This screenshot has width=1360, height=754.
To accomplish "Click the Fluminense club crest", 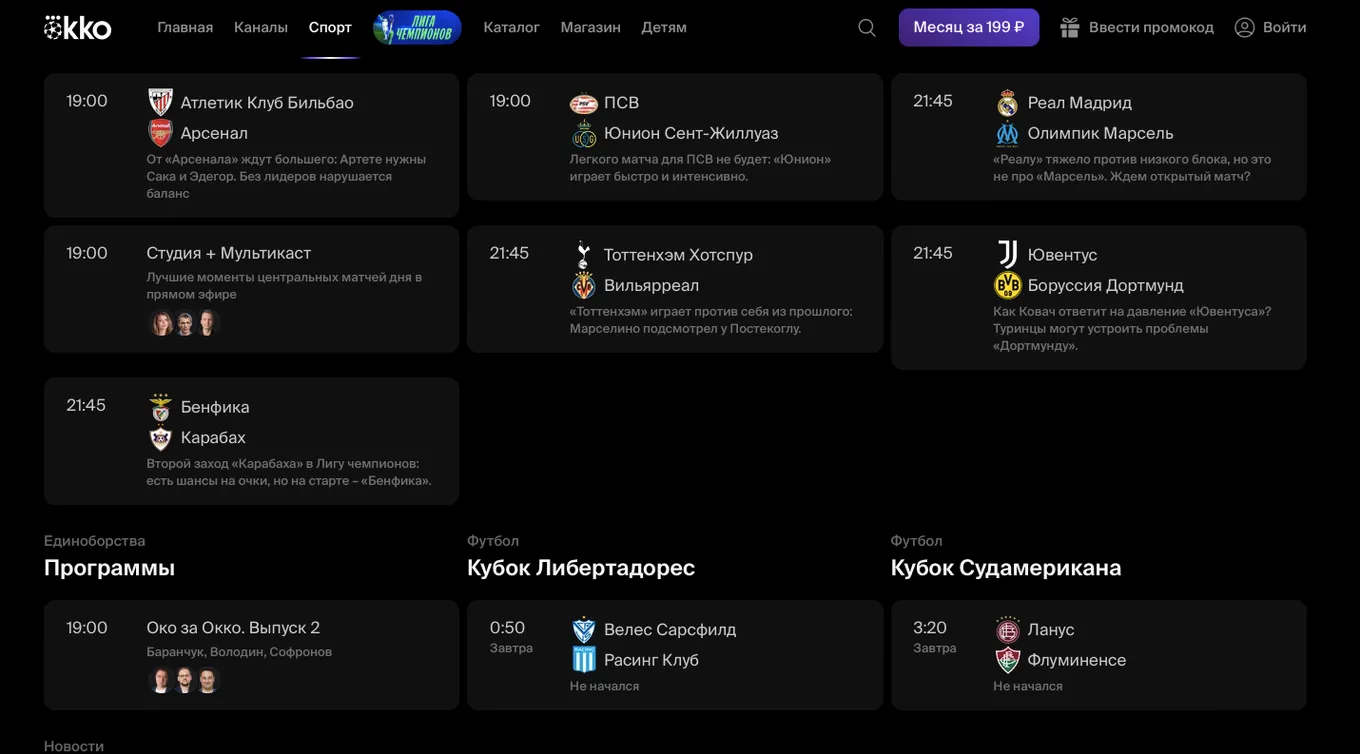I will click(1007, 660).
